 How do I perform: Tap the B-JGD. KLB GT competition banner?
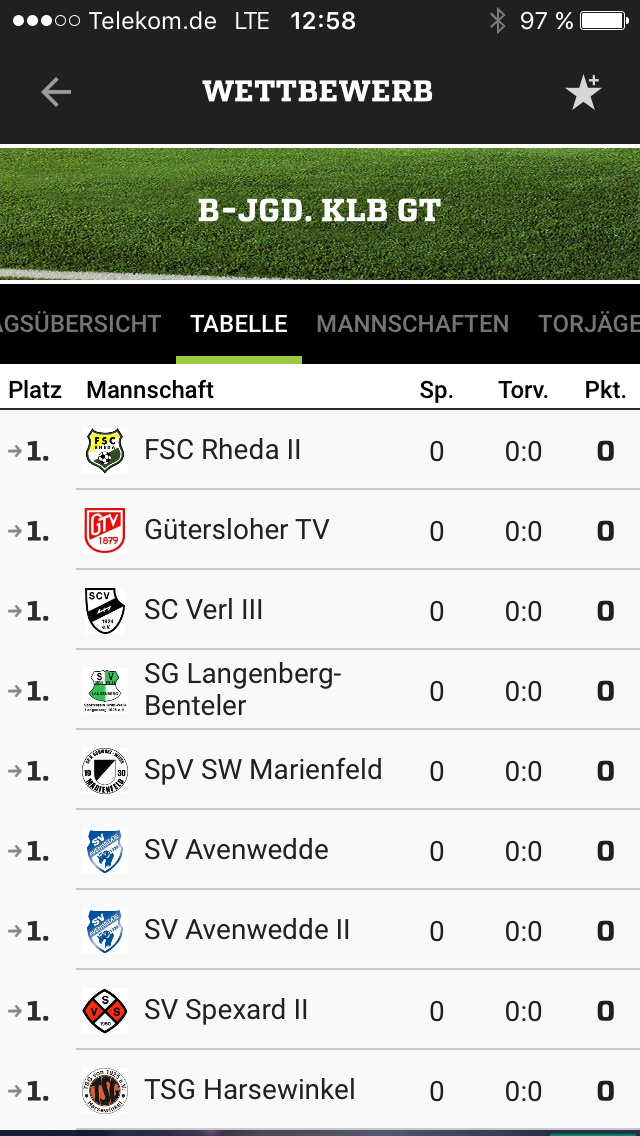[x=320, y=212]
